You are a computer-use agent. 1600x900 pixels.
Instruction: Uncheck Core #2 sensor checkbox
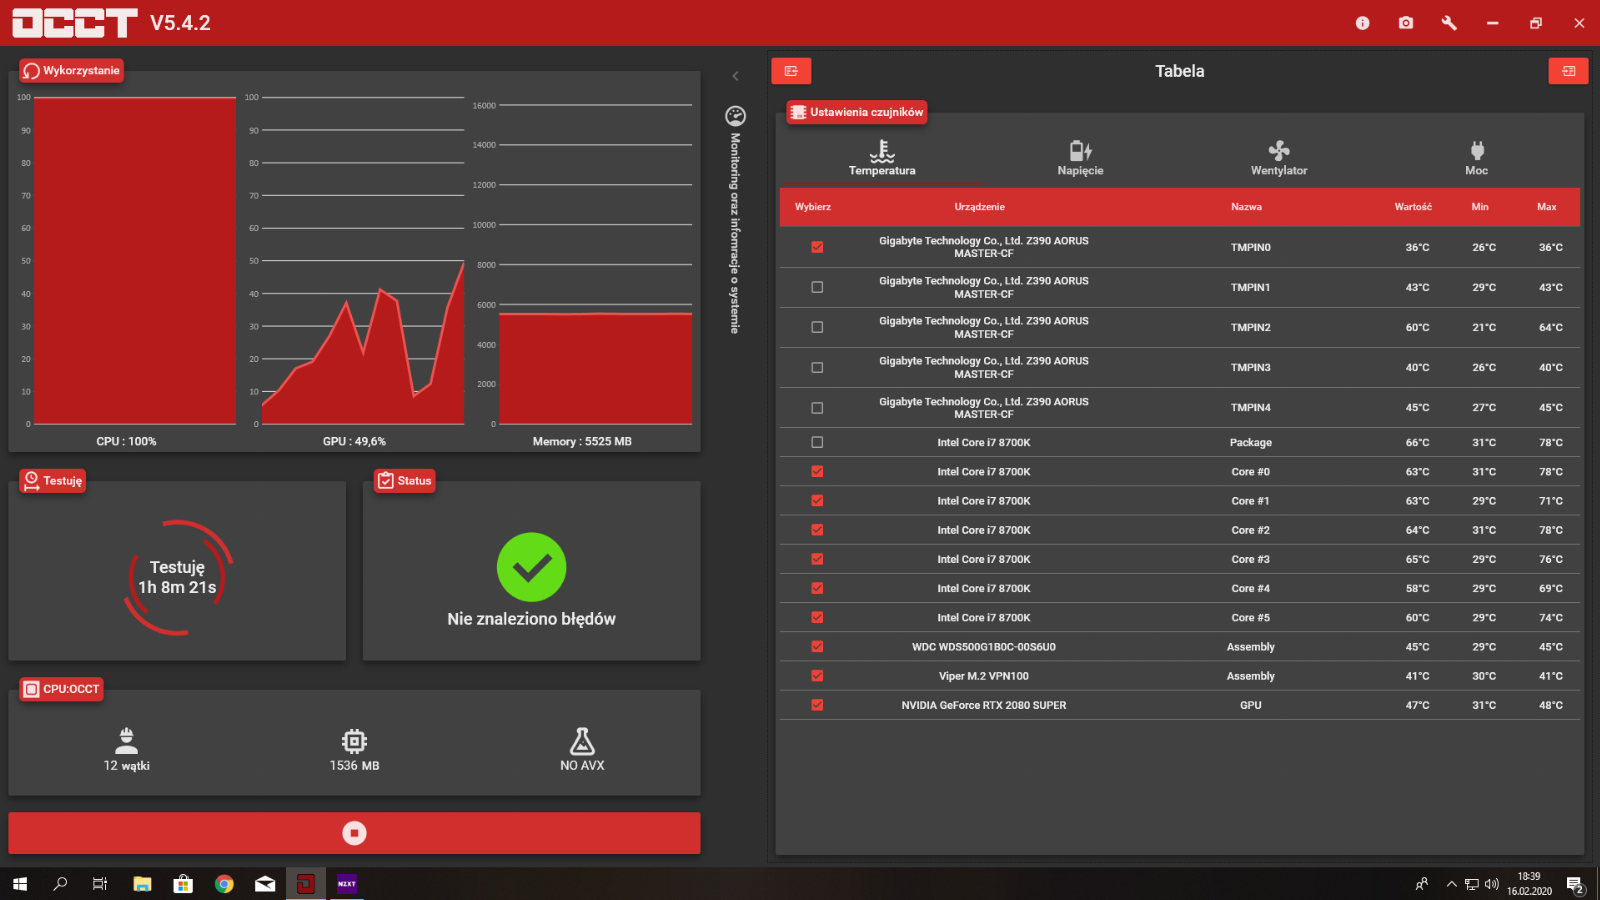[817, 530]
